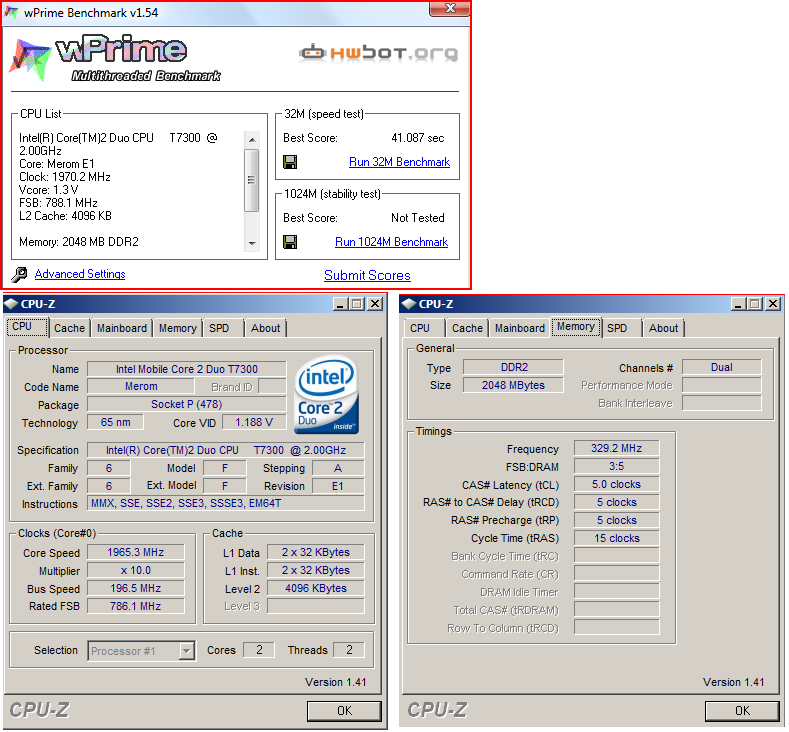
Task: Close the right CPU-Z memory window
Action: (x=773, y=304)
